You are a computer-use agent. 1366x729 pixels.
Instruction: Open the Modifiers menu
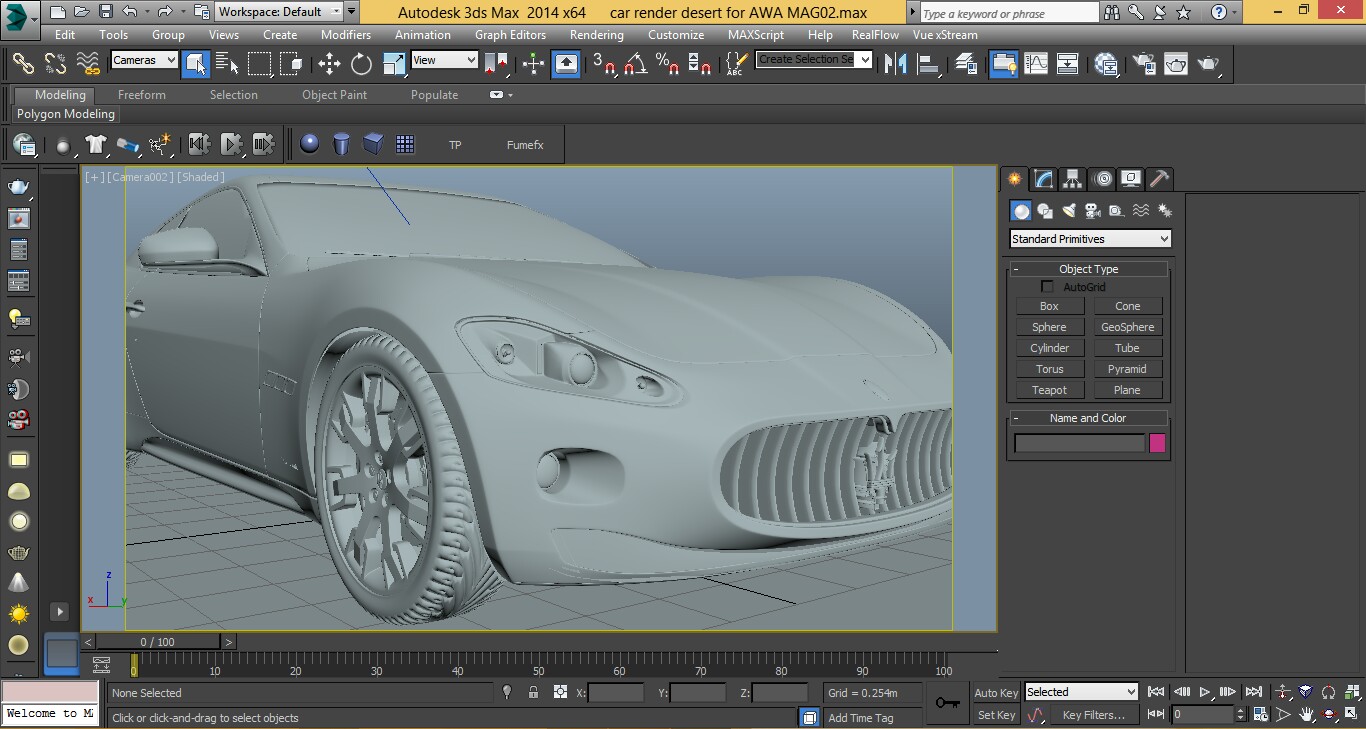pyautogui.click(x=346, y=34)
